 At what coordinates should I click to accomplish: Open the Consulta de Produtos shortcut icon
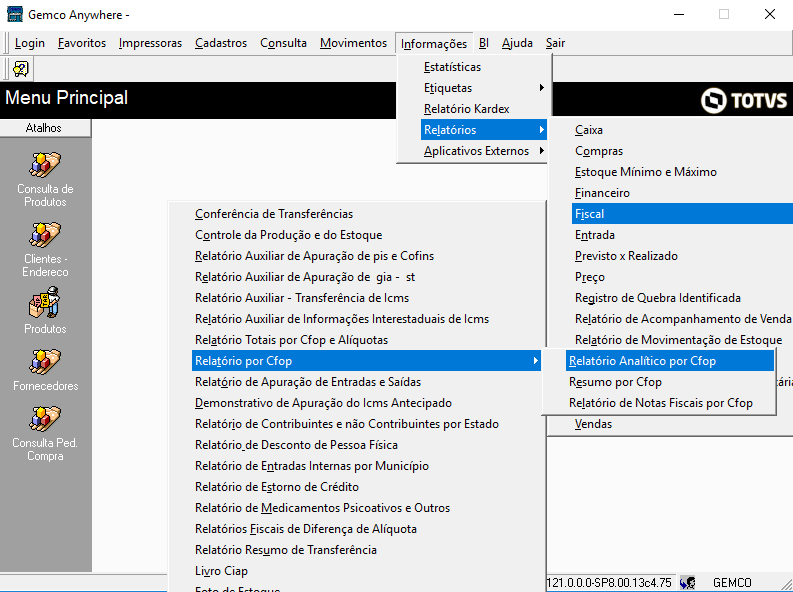click(45, 165)
